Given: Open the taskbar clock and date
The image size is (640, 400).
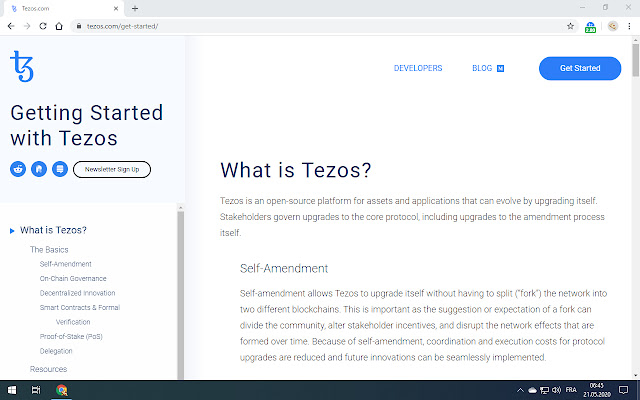Looking at the screenshot, I should 596,390.
